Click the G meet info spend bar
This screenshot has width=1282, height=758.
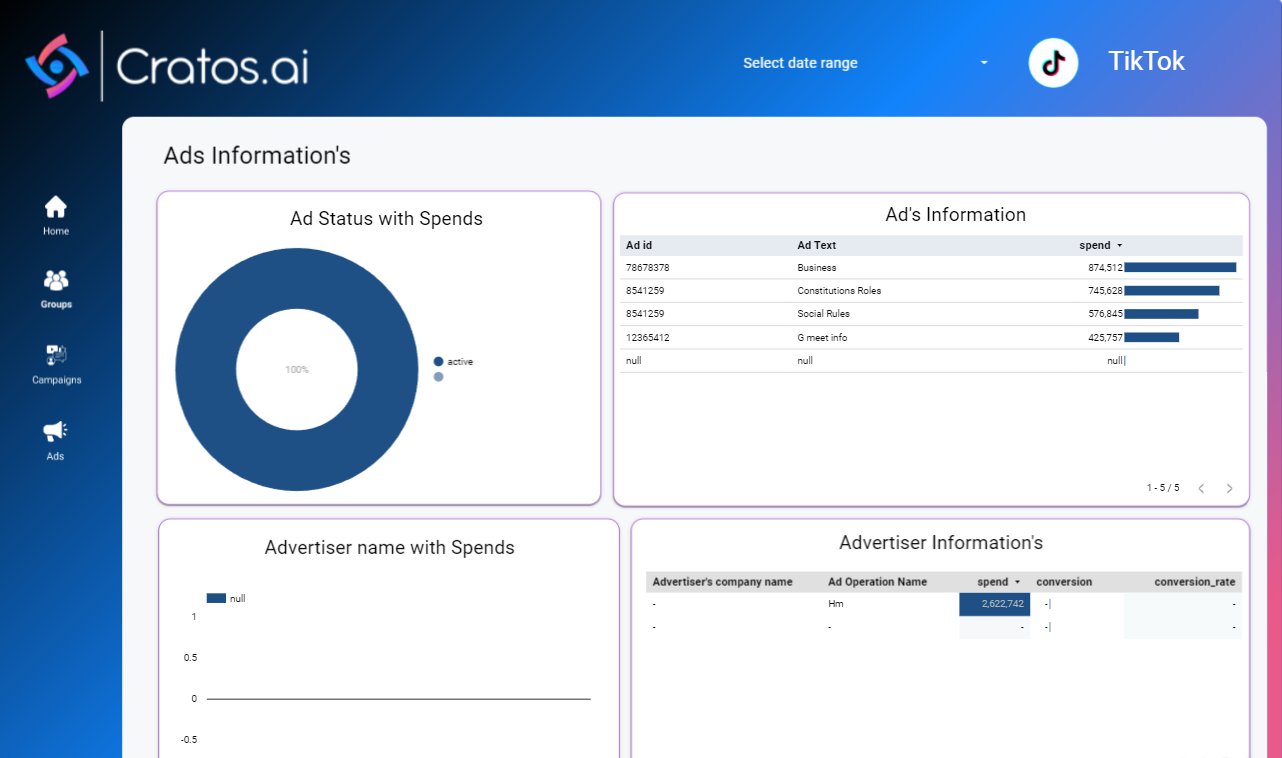[1152, 338]
